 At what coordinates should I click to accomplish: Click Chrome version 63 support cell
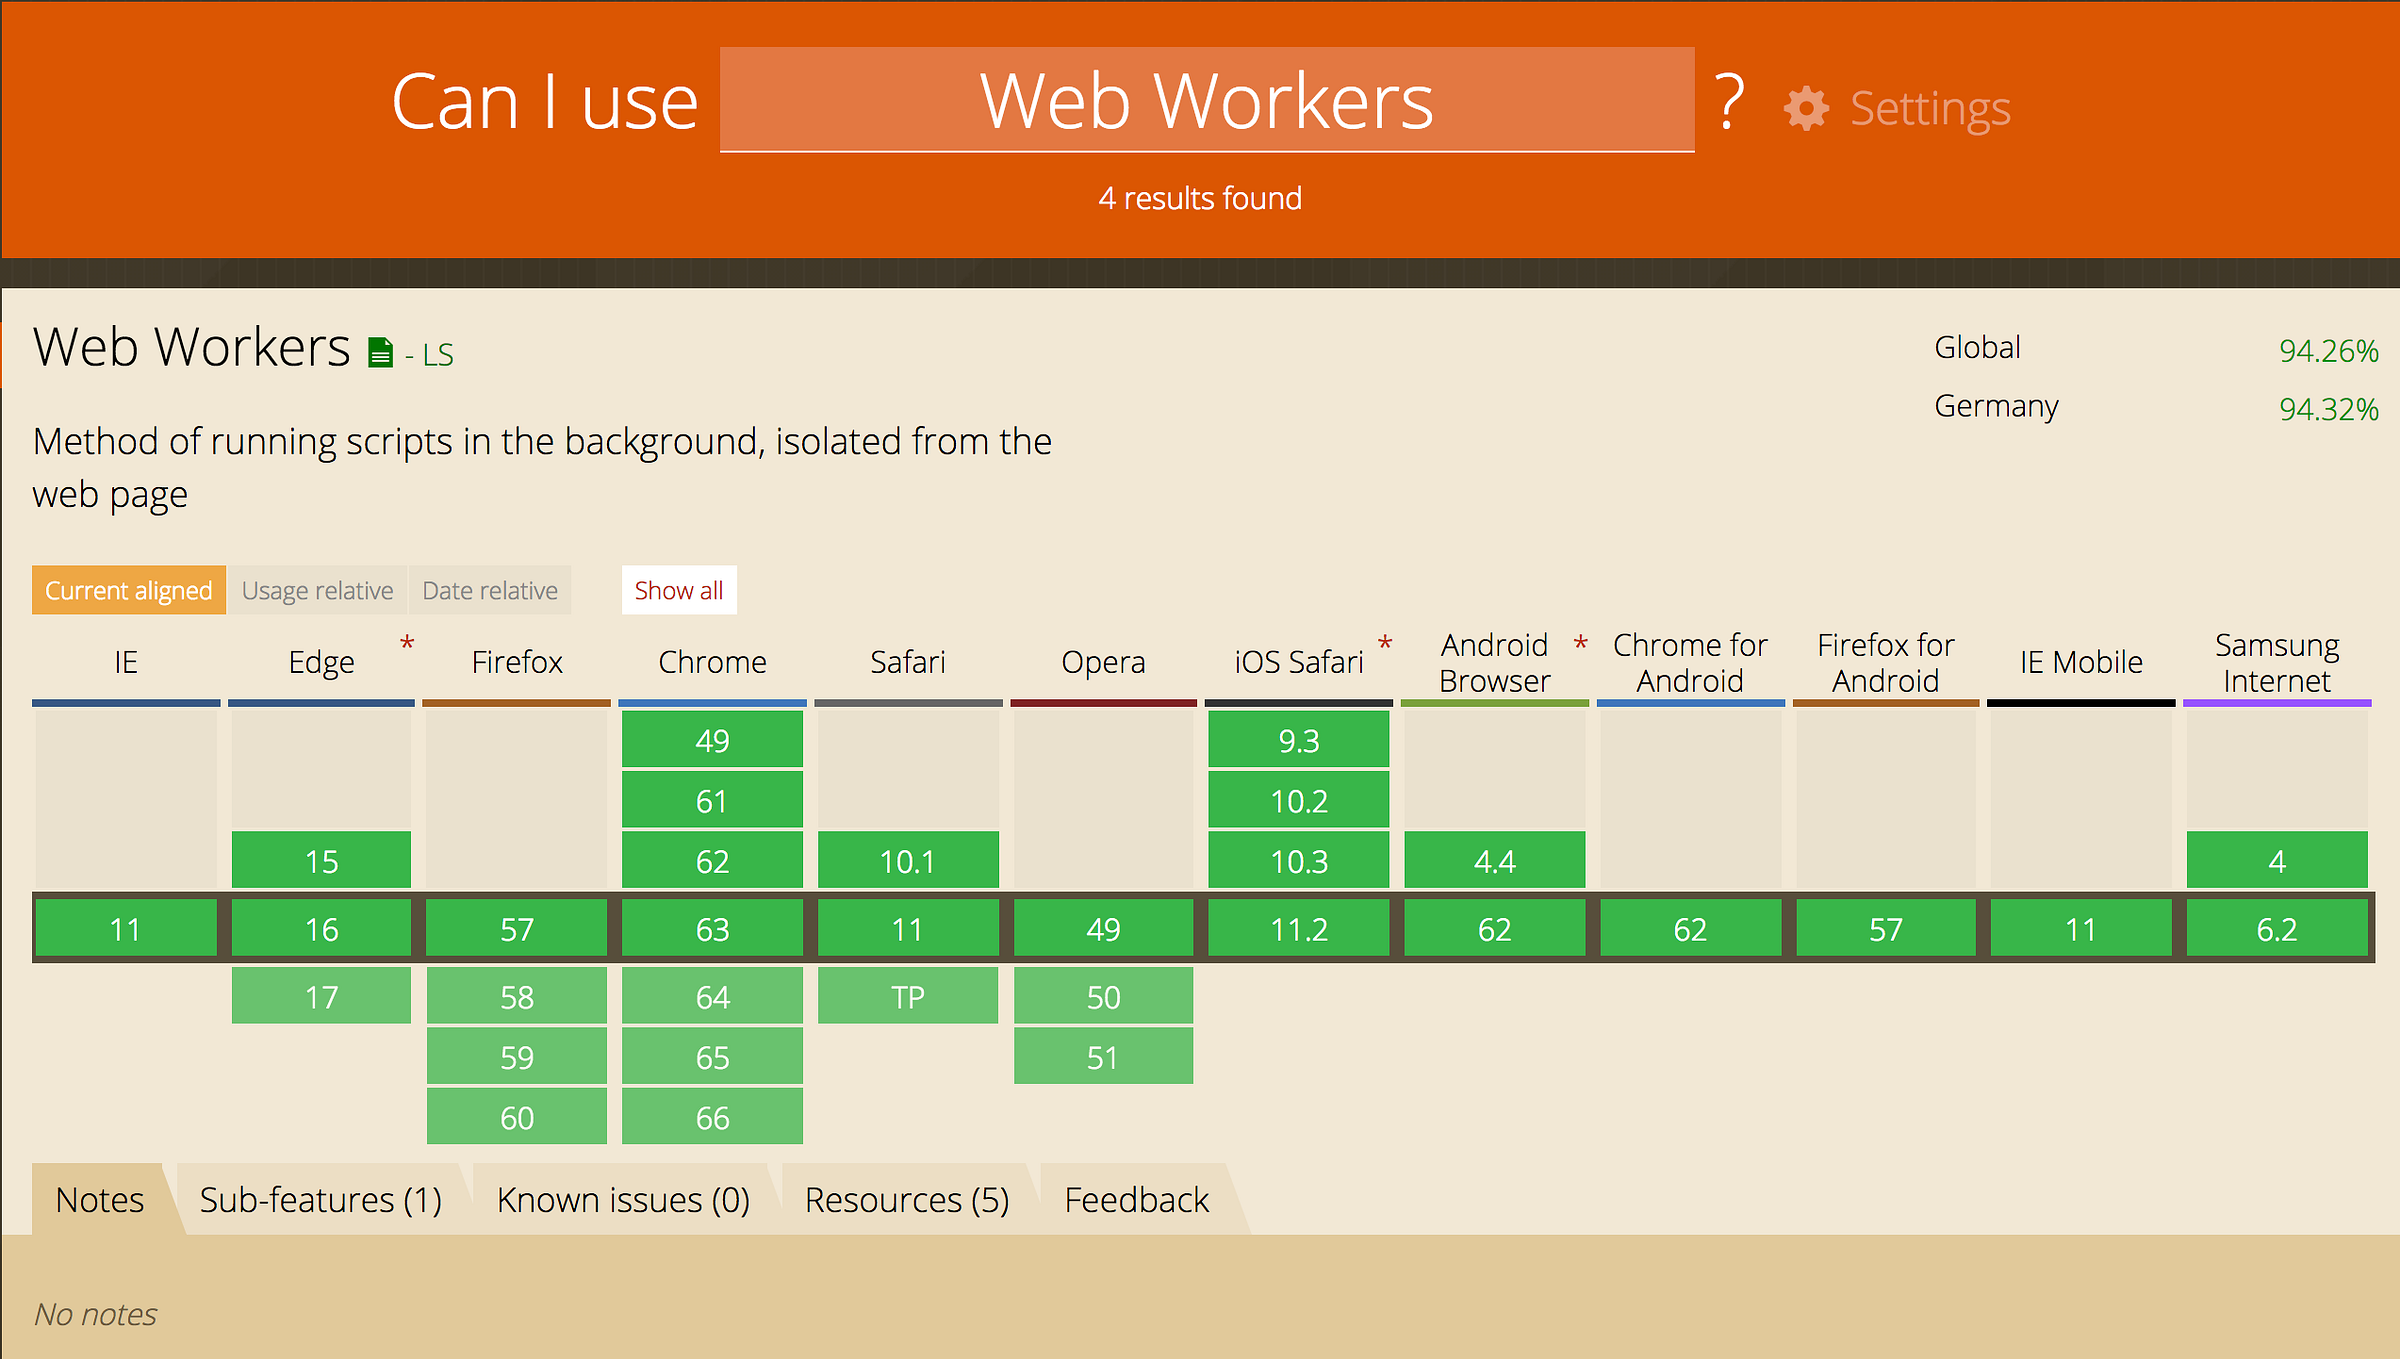point(712,929)
